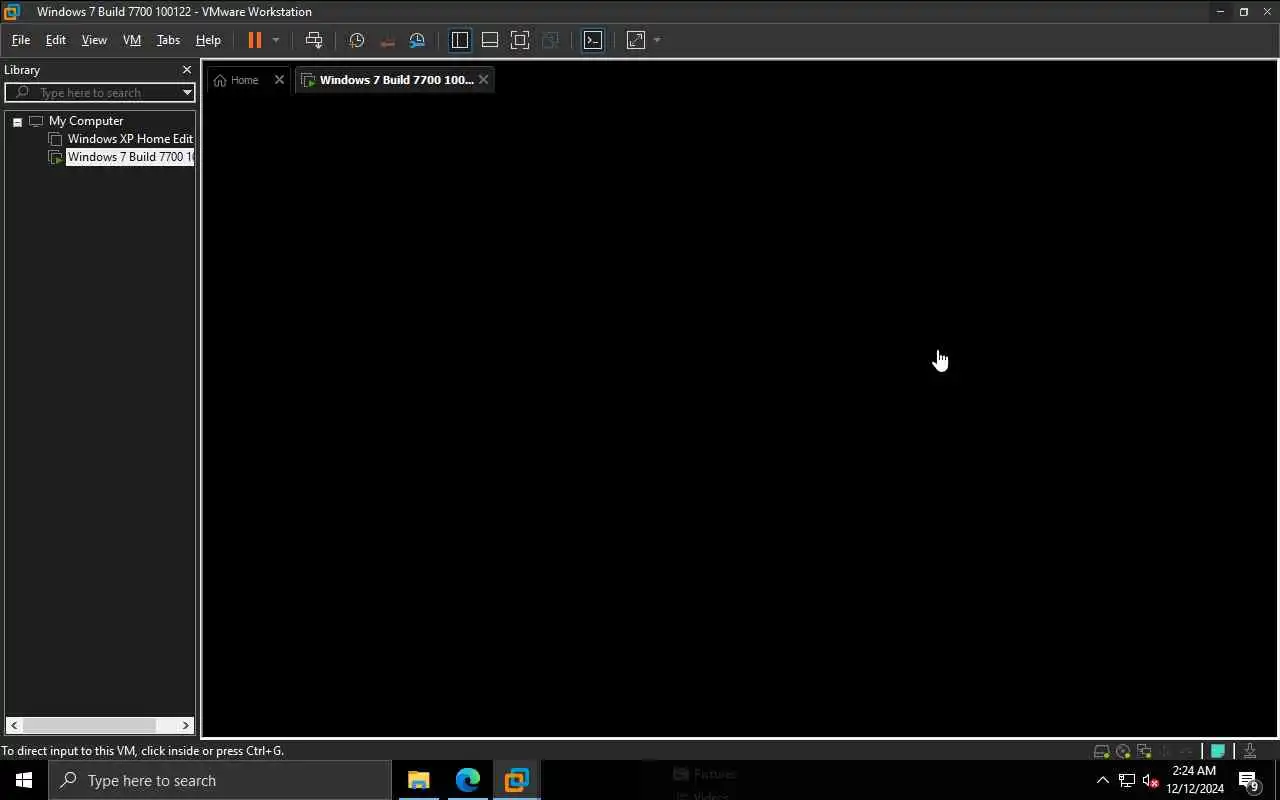Open the Edit menu

point(55,40)
